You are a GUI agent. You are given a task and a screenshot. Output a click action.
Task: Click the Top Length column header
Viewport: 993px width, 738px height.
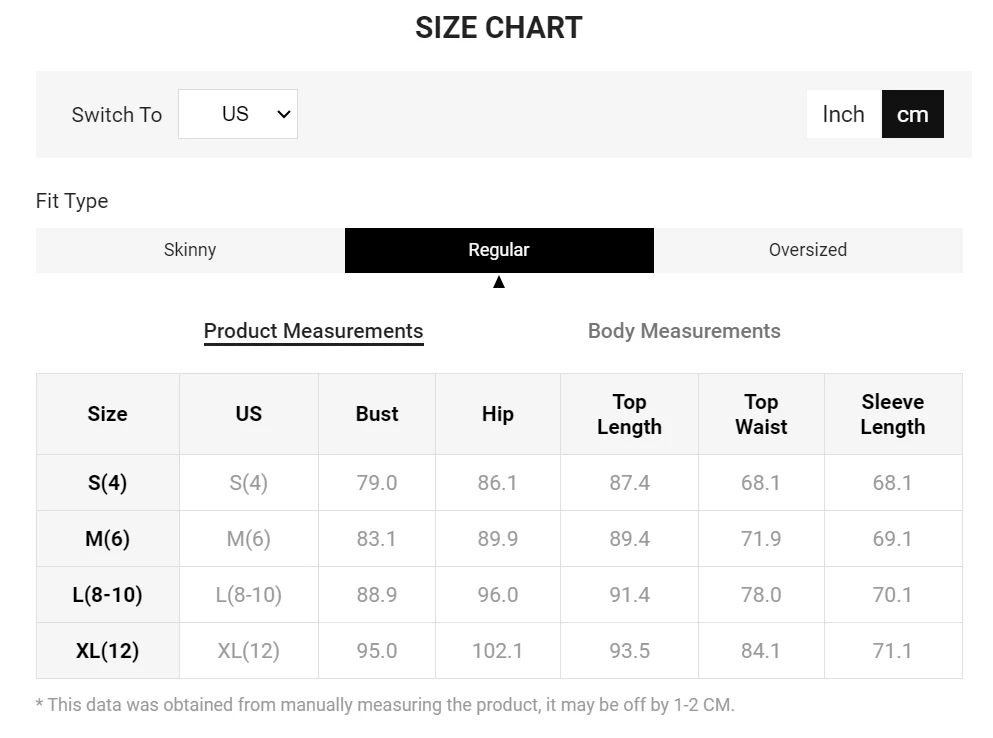629,414
